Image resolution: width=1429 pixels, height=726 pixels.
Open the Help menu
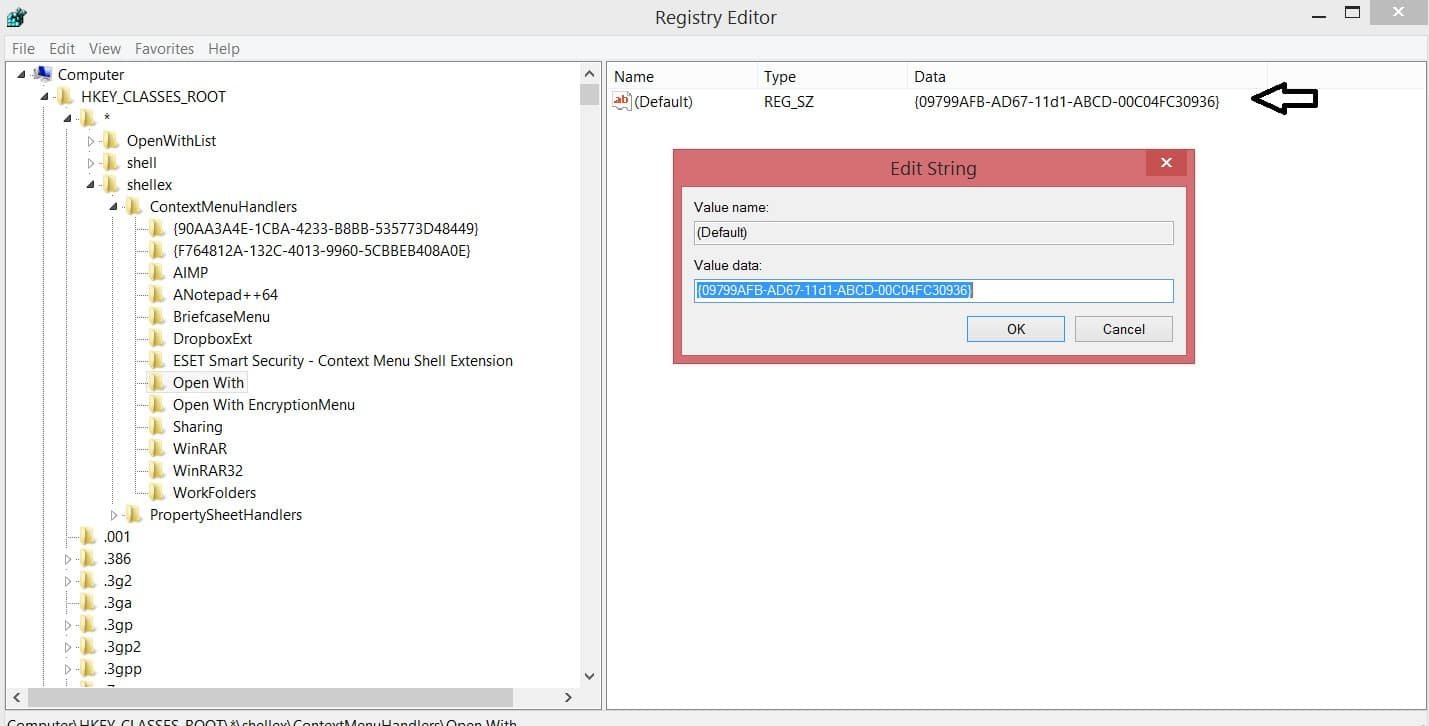(224, 48)
